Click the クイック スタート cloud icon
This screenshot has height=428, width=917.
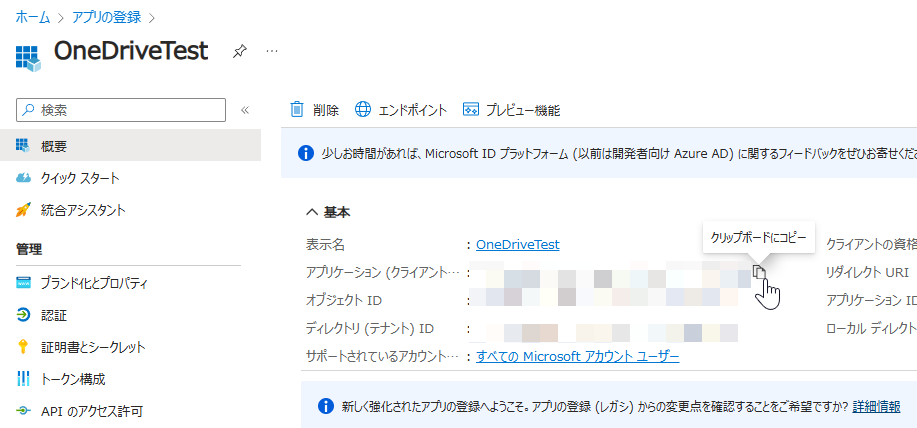pyautogui.click(x=23, y=178)
